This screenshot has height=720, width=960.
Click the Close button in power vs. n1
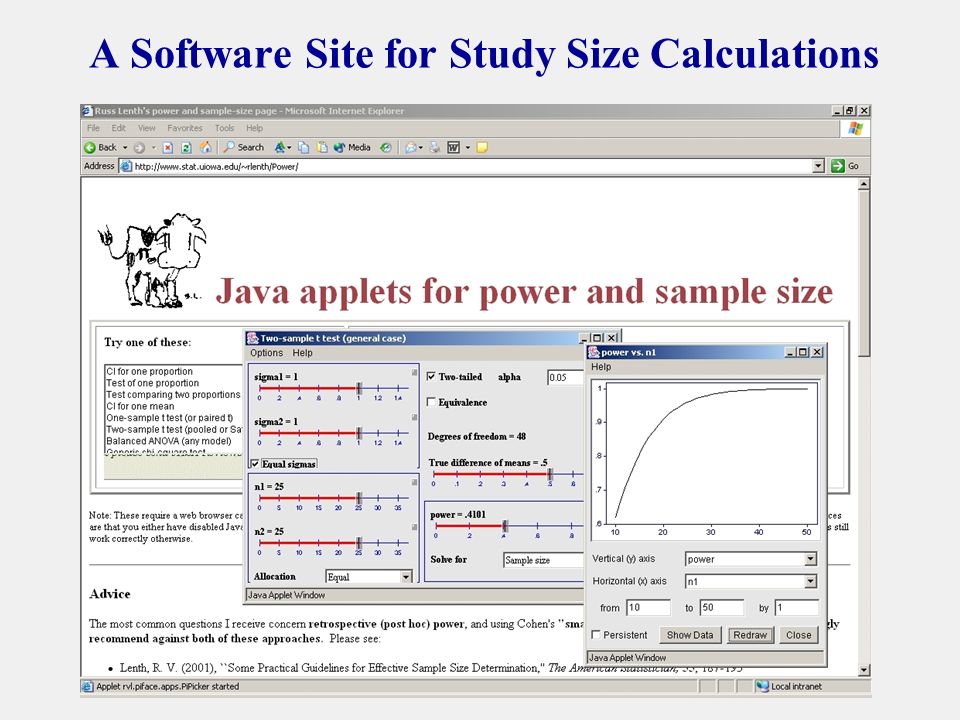(798, 635)
